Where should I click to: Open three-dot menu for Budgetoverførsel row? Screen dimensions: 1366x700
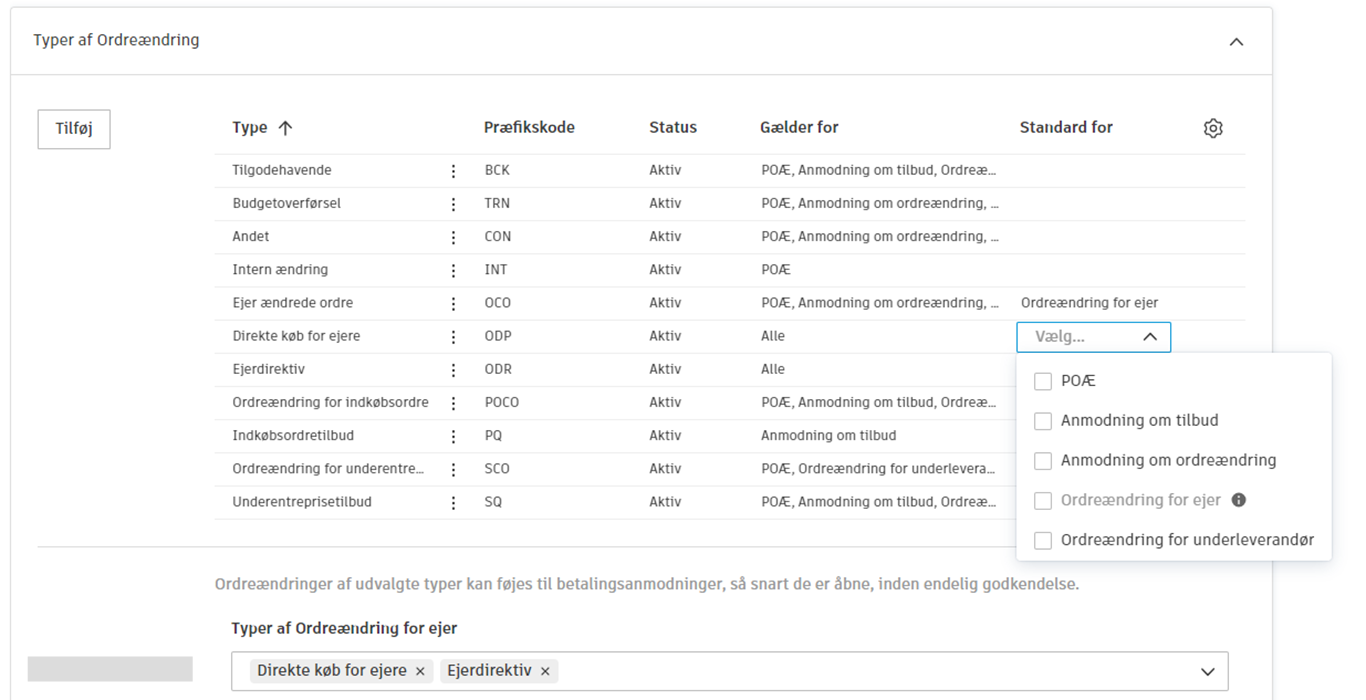tap(453, 204)
